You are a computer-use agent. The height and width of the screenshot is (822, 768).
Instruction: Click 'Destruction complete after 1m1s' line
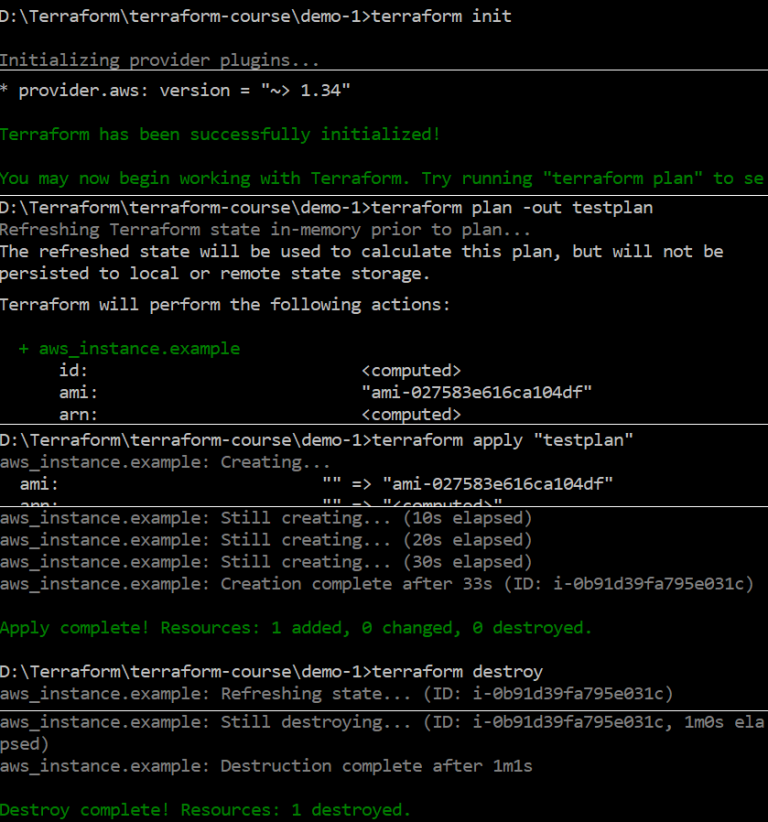pyautogui.click(x=266, y=766)
